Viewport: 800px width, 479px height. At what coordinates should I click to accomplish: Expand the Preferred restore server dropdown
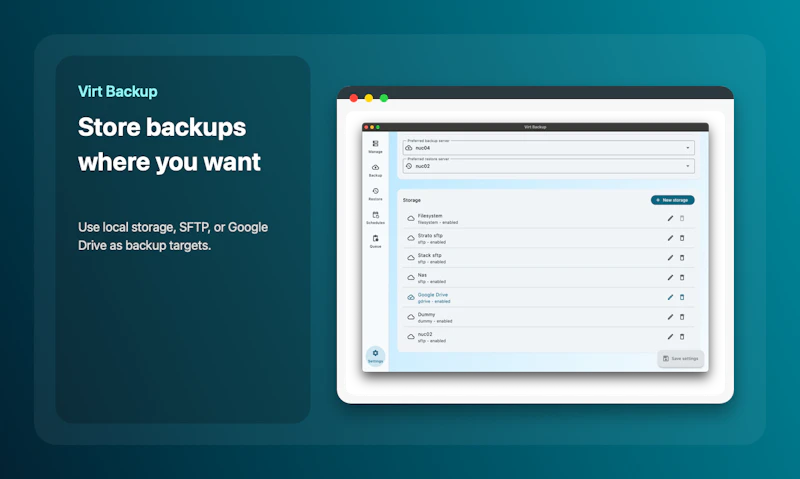(x=548, y=166)
